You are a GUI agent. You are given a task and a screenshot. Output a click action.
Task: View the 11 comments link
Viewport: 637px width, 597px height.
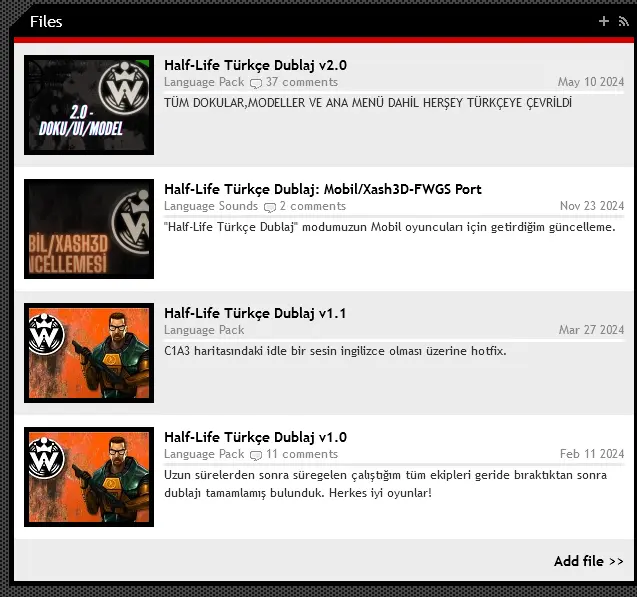(302, 454)
